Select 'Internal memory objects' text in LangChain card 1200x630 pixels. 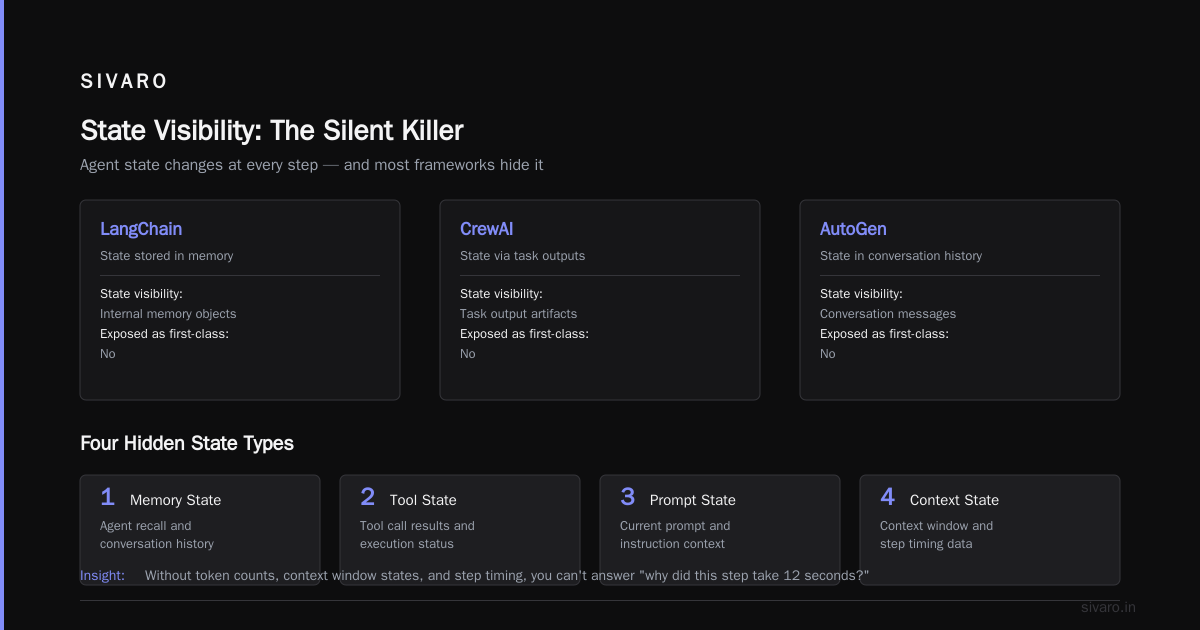[168, 314]
